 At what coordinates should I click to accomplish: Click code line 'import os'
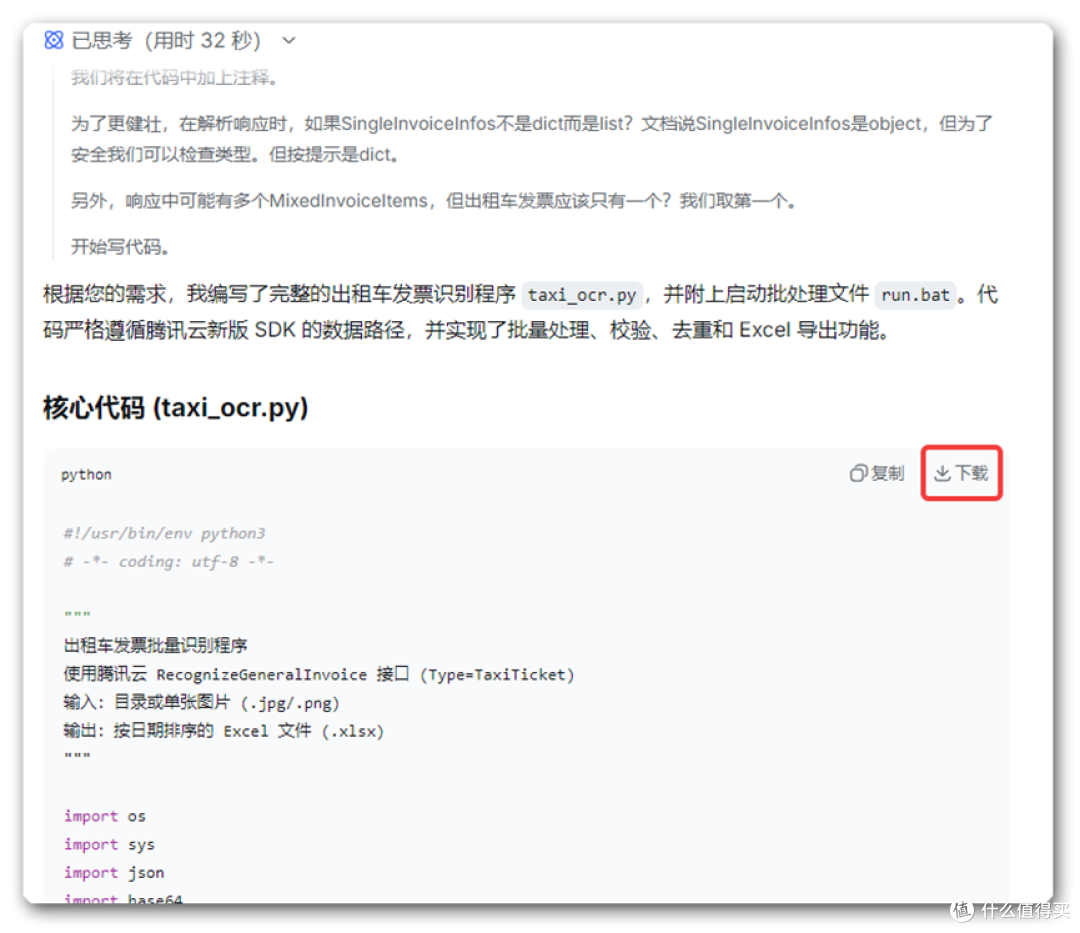105,816
